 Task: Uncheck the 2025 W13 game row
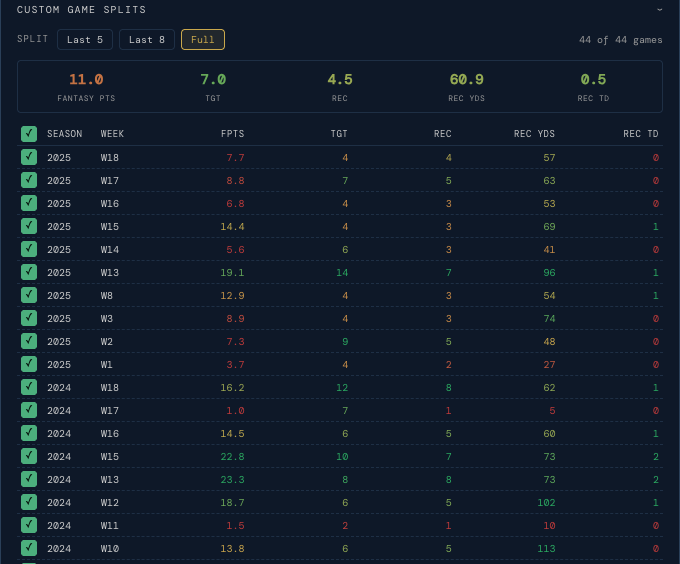(29, 272)
